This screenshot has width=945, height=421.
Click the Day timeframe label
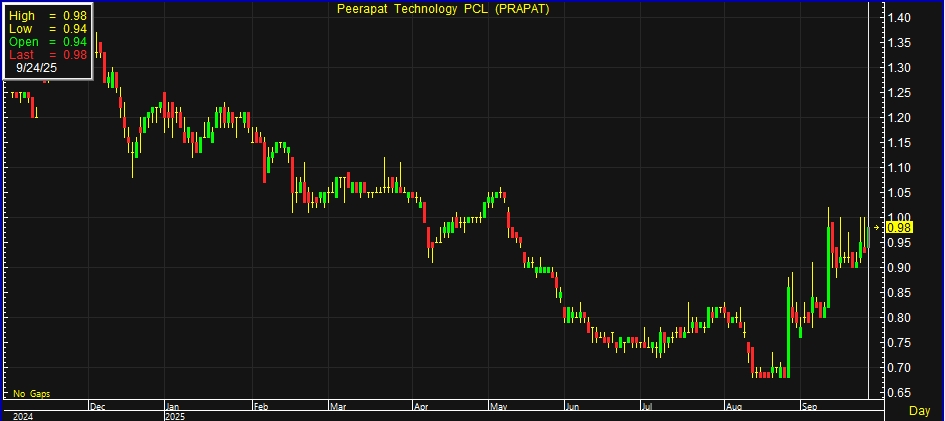tap(919, 410)
